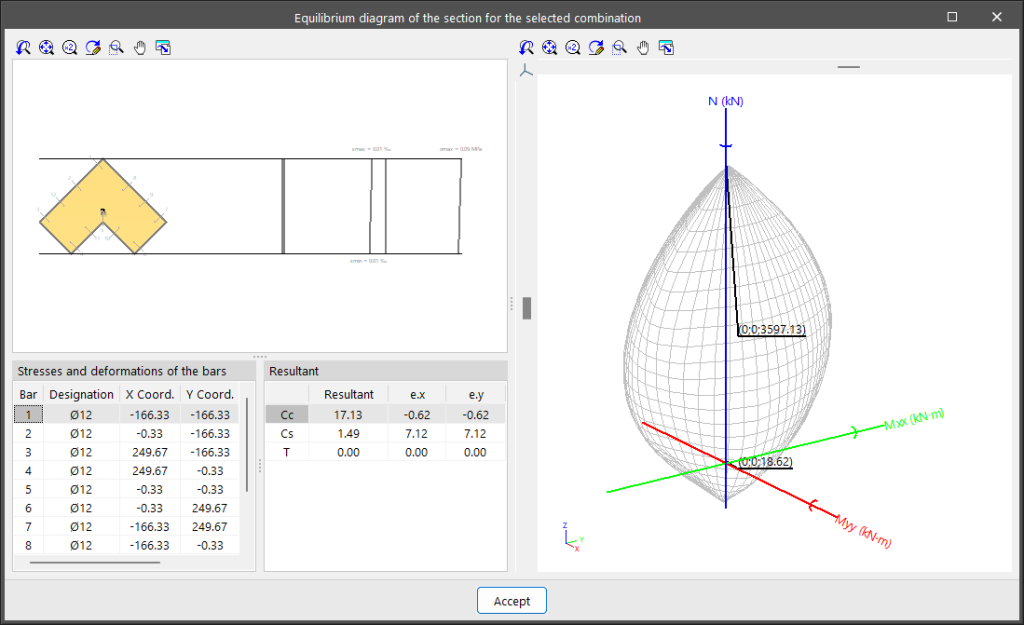1024x625 pixels.
Task: Click the axis orientation widget icon
Action: coord(525,70)
